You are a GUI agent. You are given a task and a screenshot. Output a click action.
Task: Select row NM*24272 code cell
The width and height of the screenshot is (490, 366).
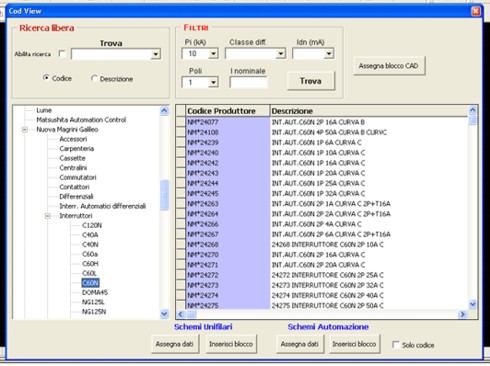pos(227,275)
